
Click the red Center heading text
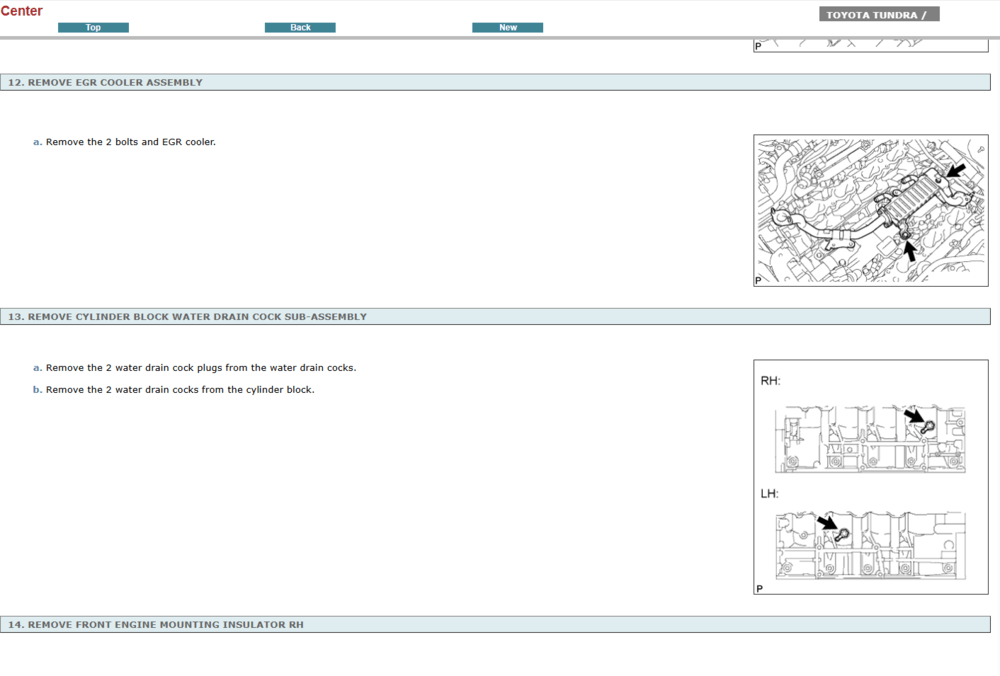tap(22, 11)
